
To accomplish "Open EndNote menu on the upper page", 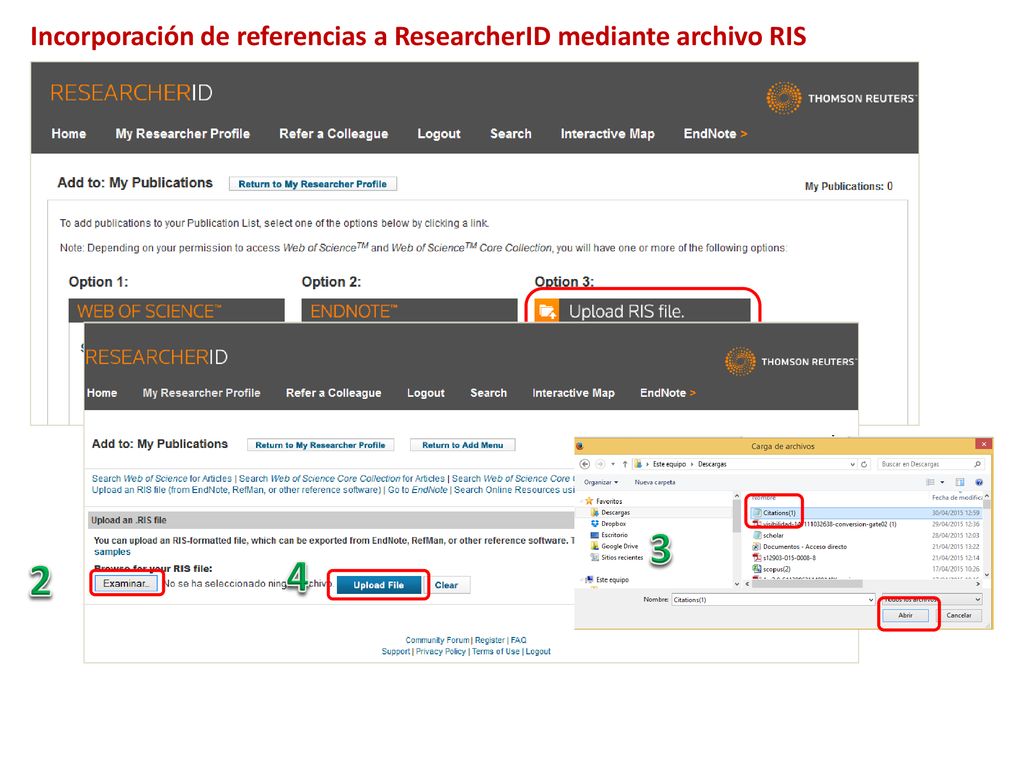I will (x=715, y=133).
